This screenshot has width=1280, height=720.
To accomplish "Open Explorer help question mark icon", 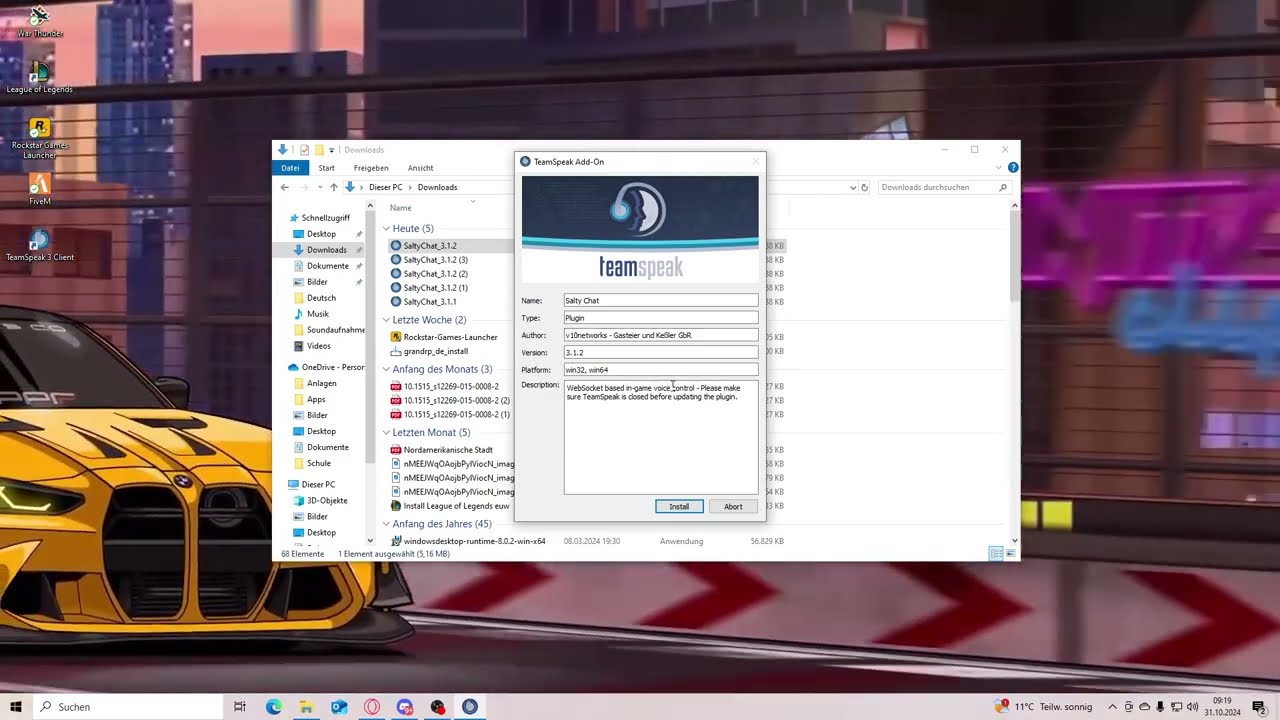I will [x=1012, y=168].
